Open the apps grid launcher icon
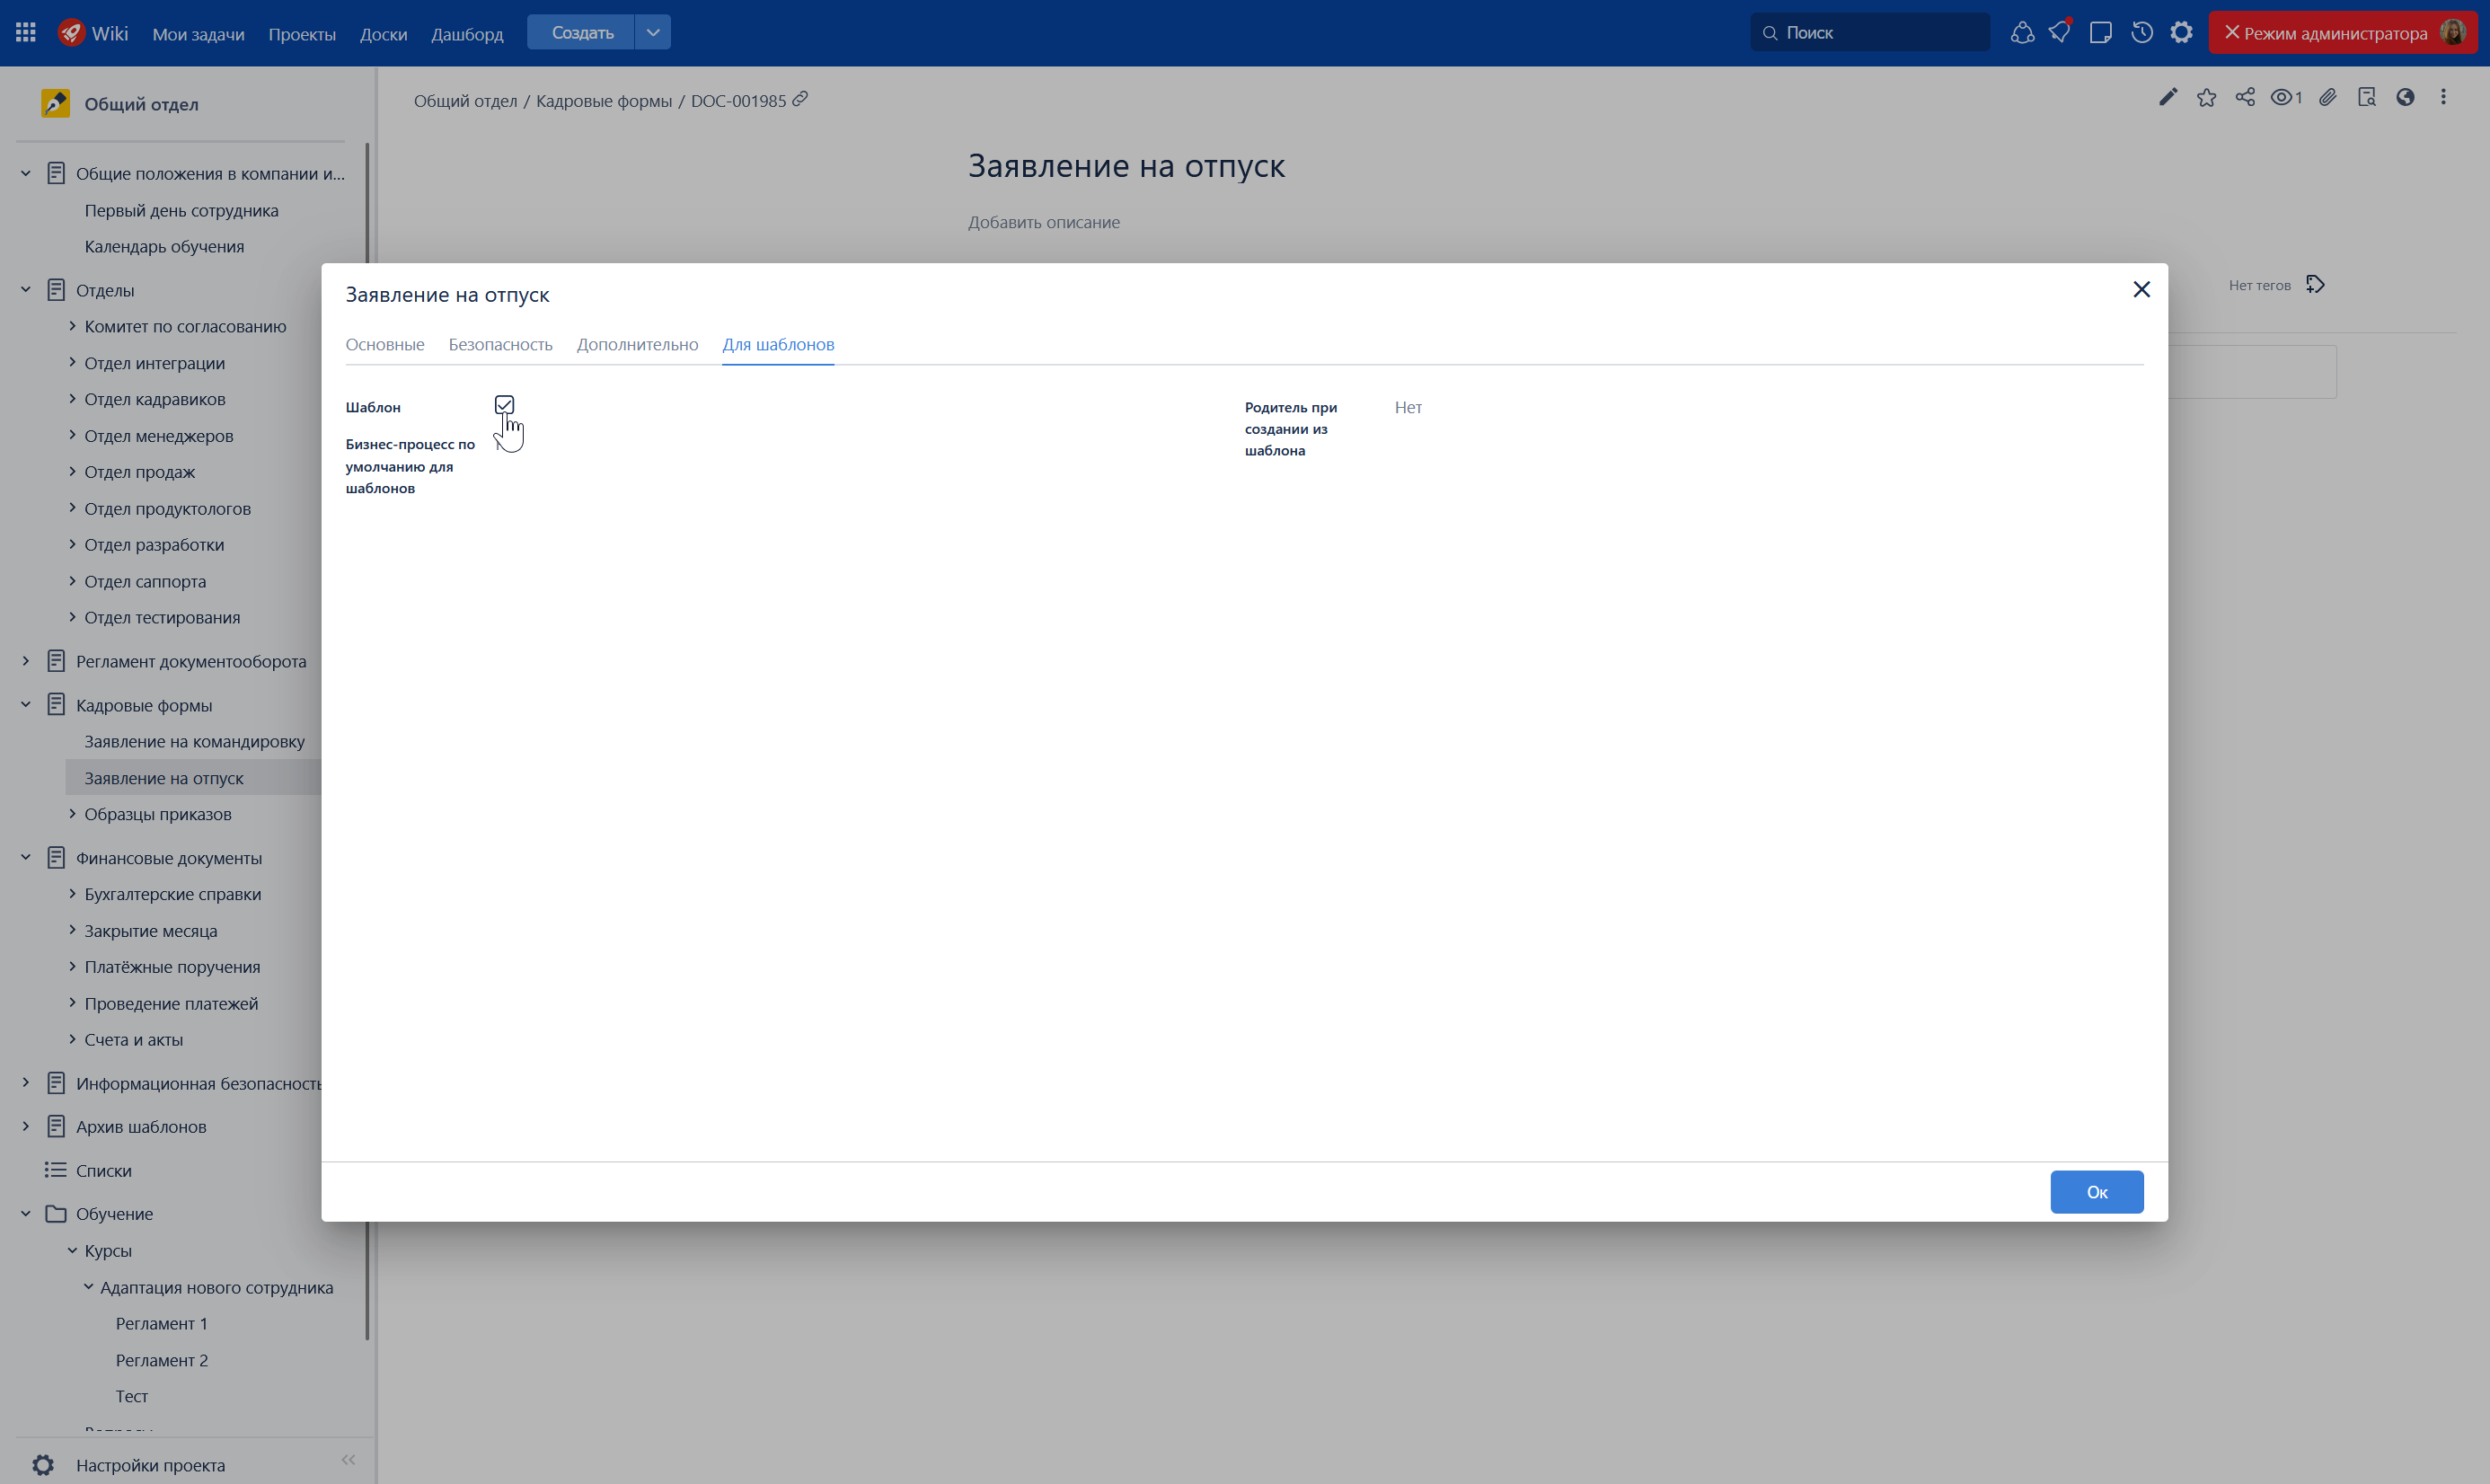Screen dimensions: 2490x1484 [26, 33]
